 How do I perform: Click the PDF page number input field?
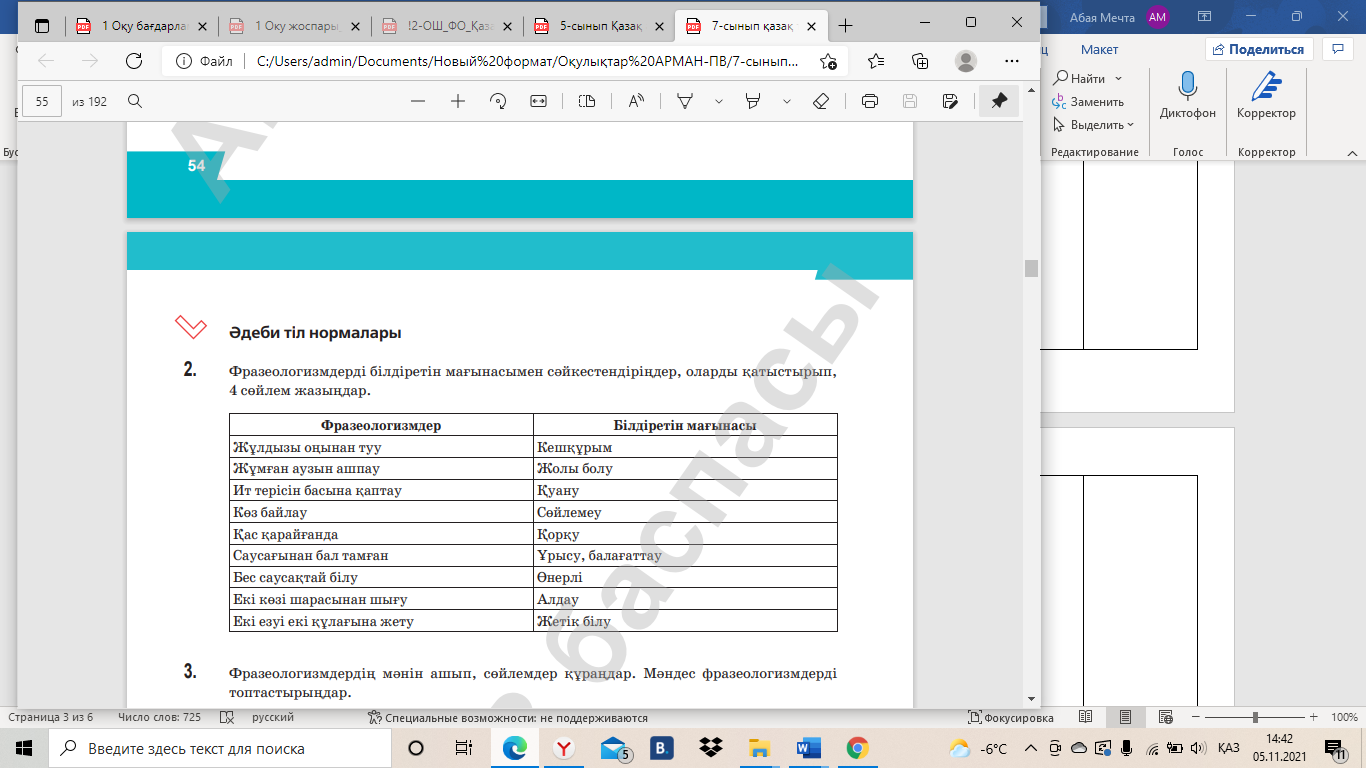(42, 101)
